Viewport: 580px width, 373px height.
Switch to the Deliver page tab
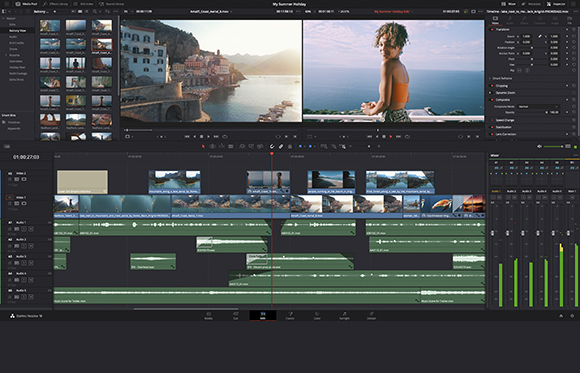tap(371, 316)
